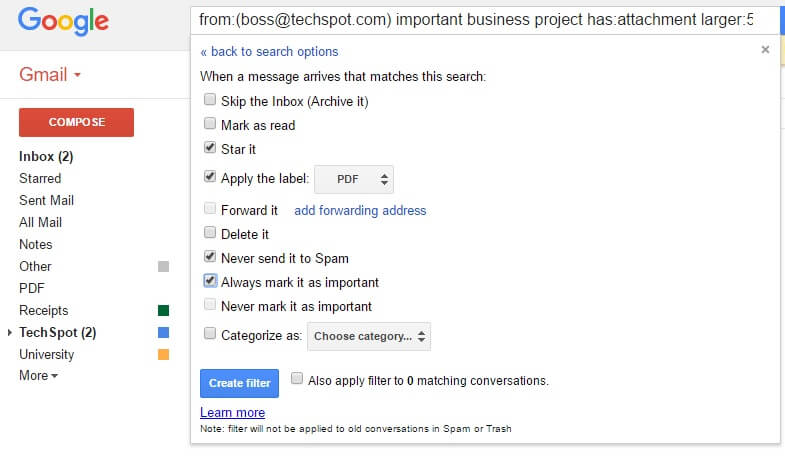Close the filter options panel
The image size is (785, 461).
[765, 50]
